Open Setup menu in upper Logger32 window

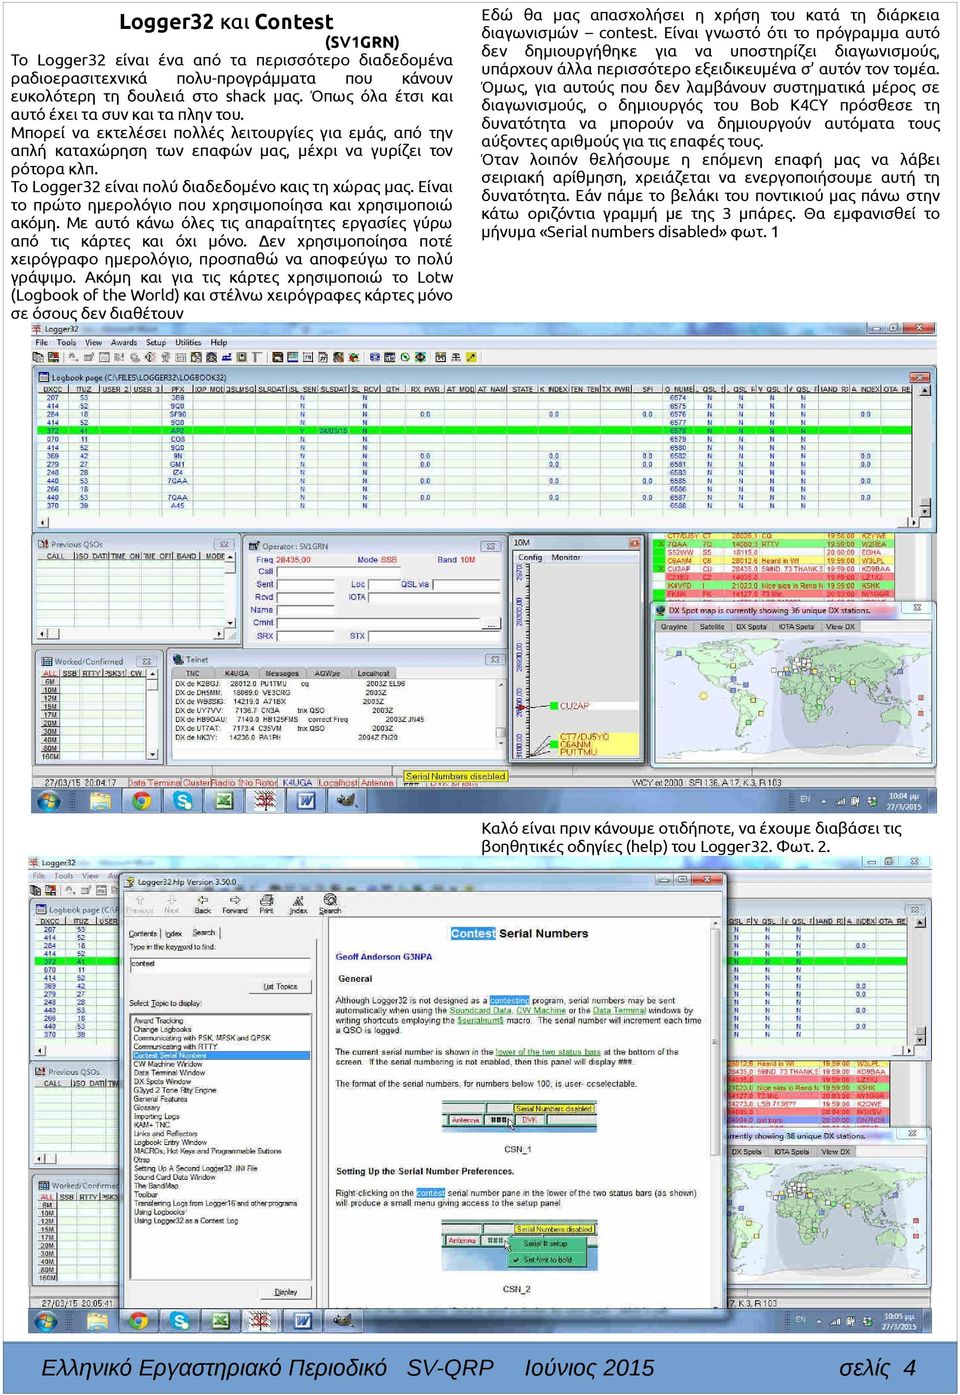(156, 343)
